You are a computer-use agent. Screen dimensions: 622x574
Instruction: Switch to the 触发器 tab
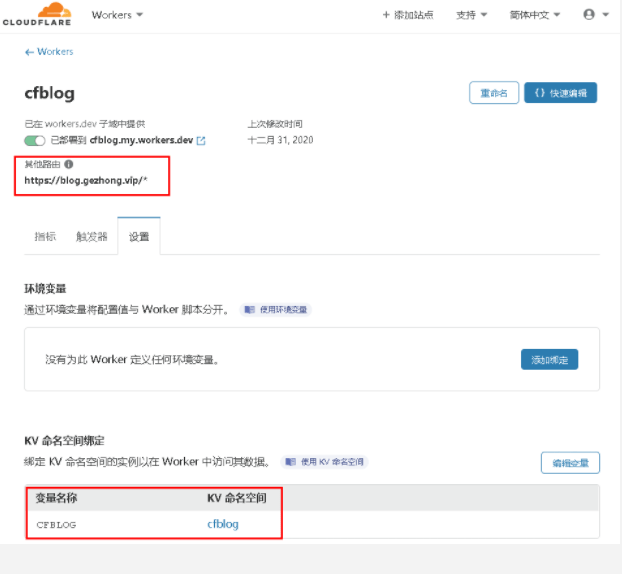(x=91, y=237)
